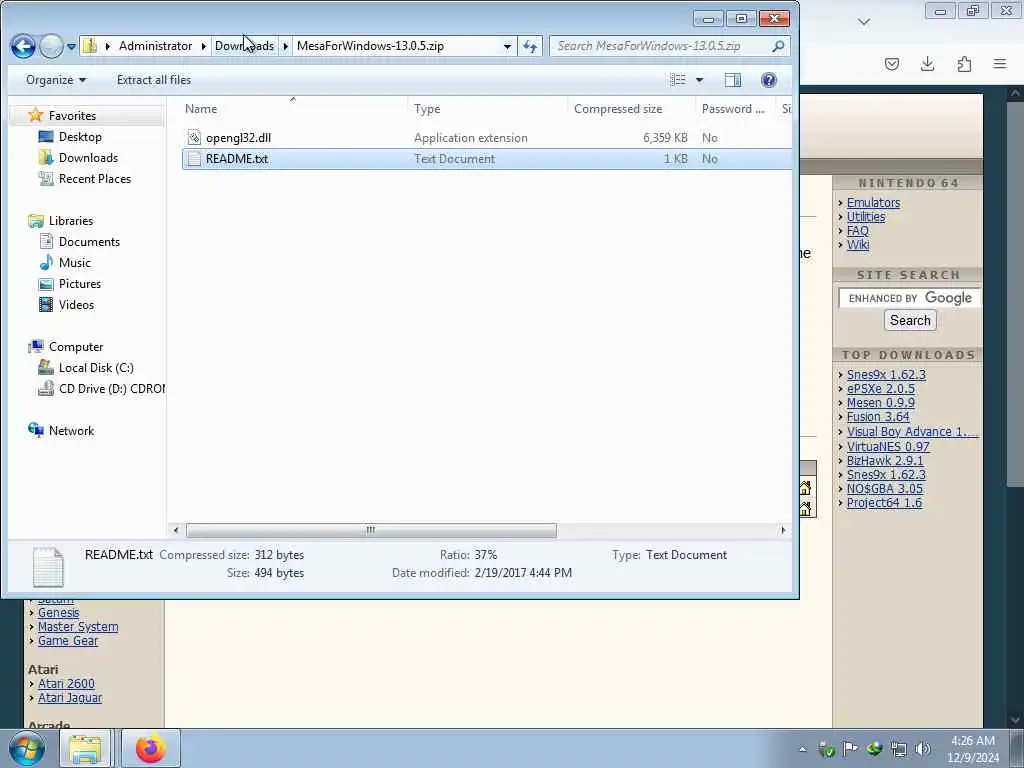Open the Windows Start menu

26,748
